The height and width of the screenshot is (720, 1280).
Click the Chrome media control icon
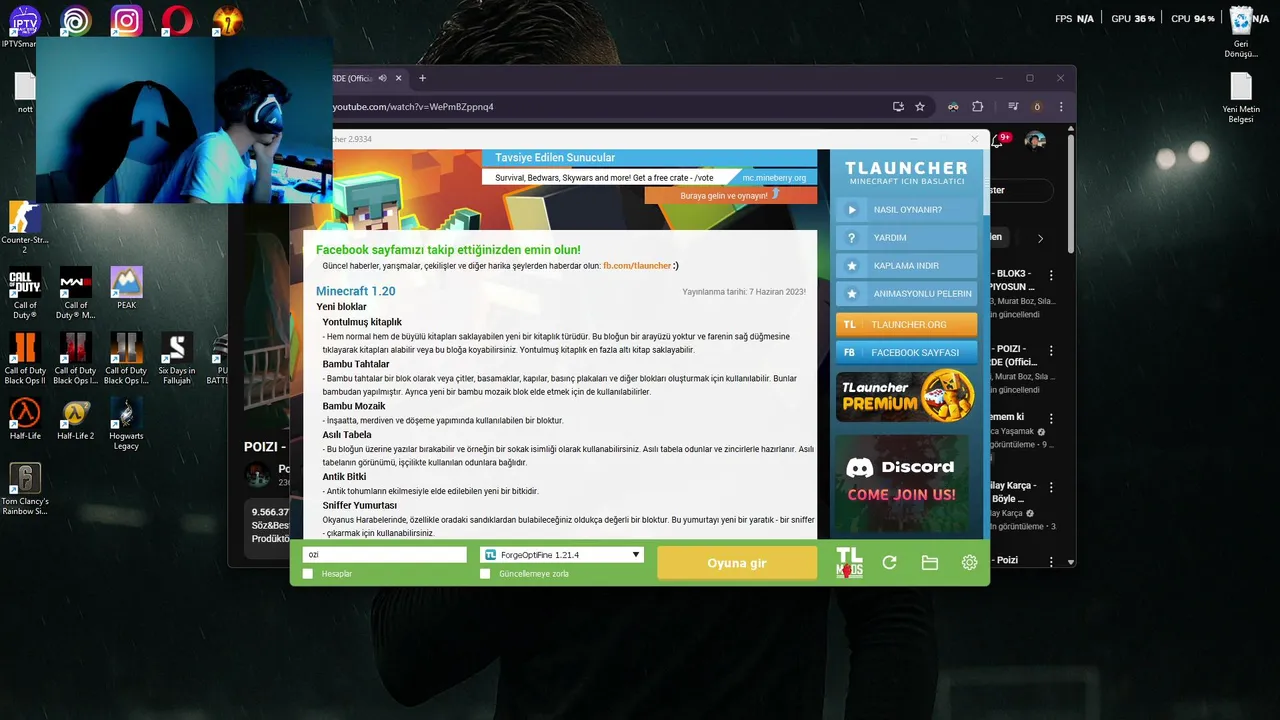(x=1013, y=107)
